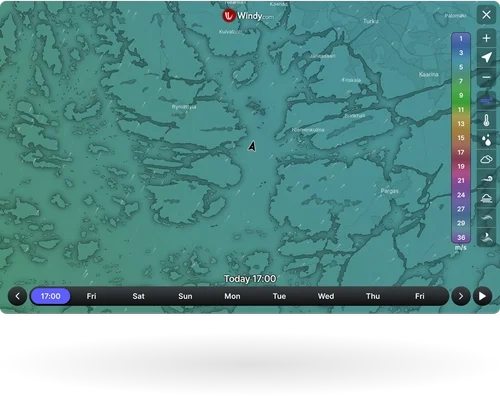Select the wind layer icon
This screenshot has width=500, height=396.
pos(486,101)
